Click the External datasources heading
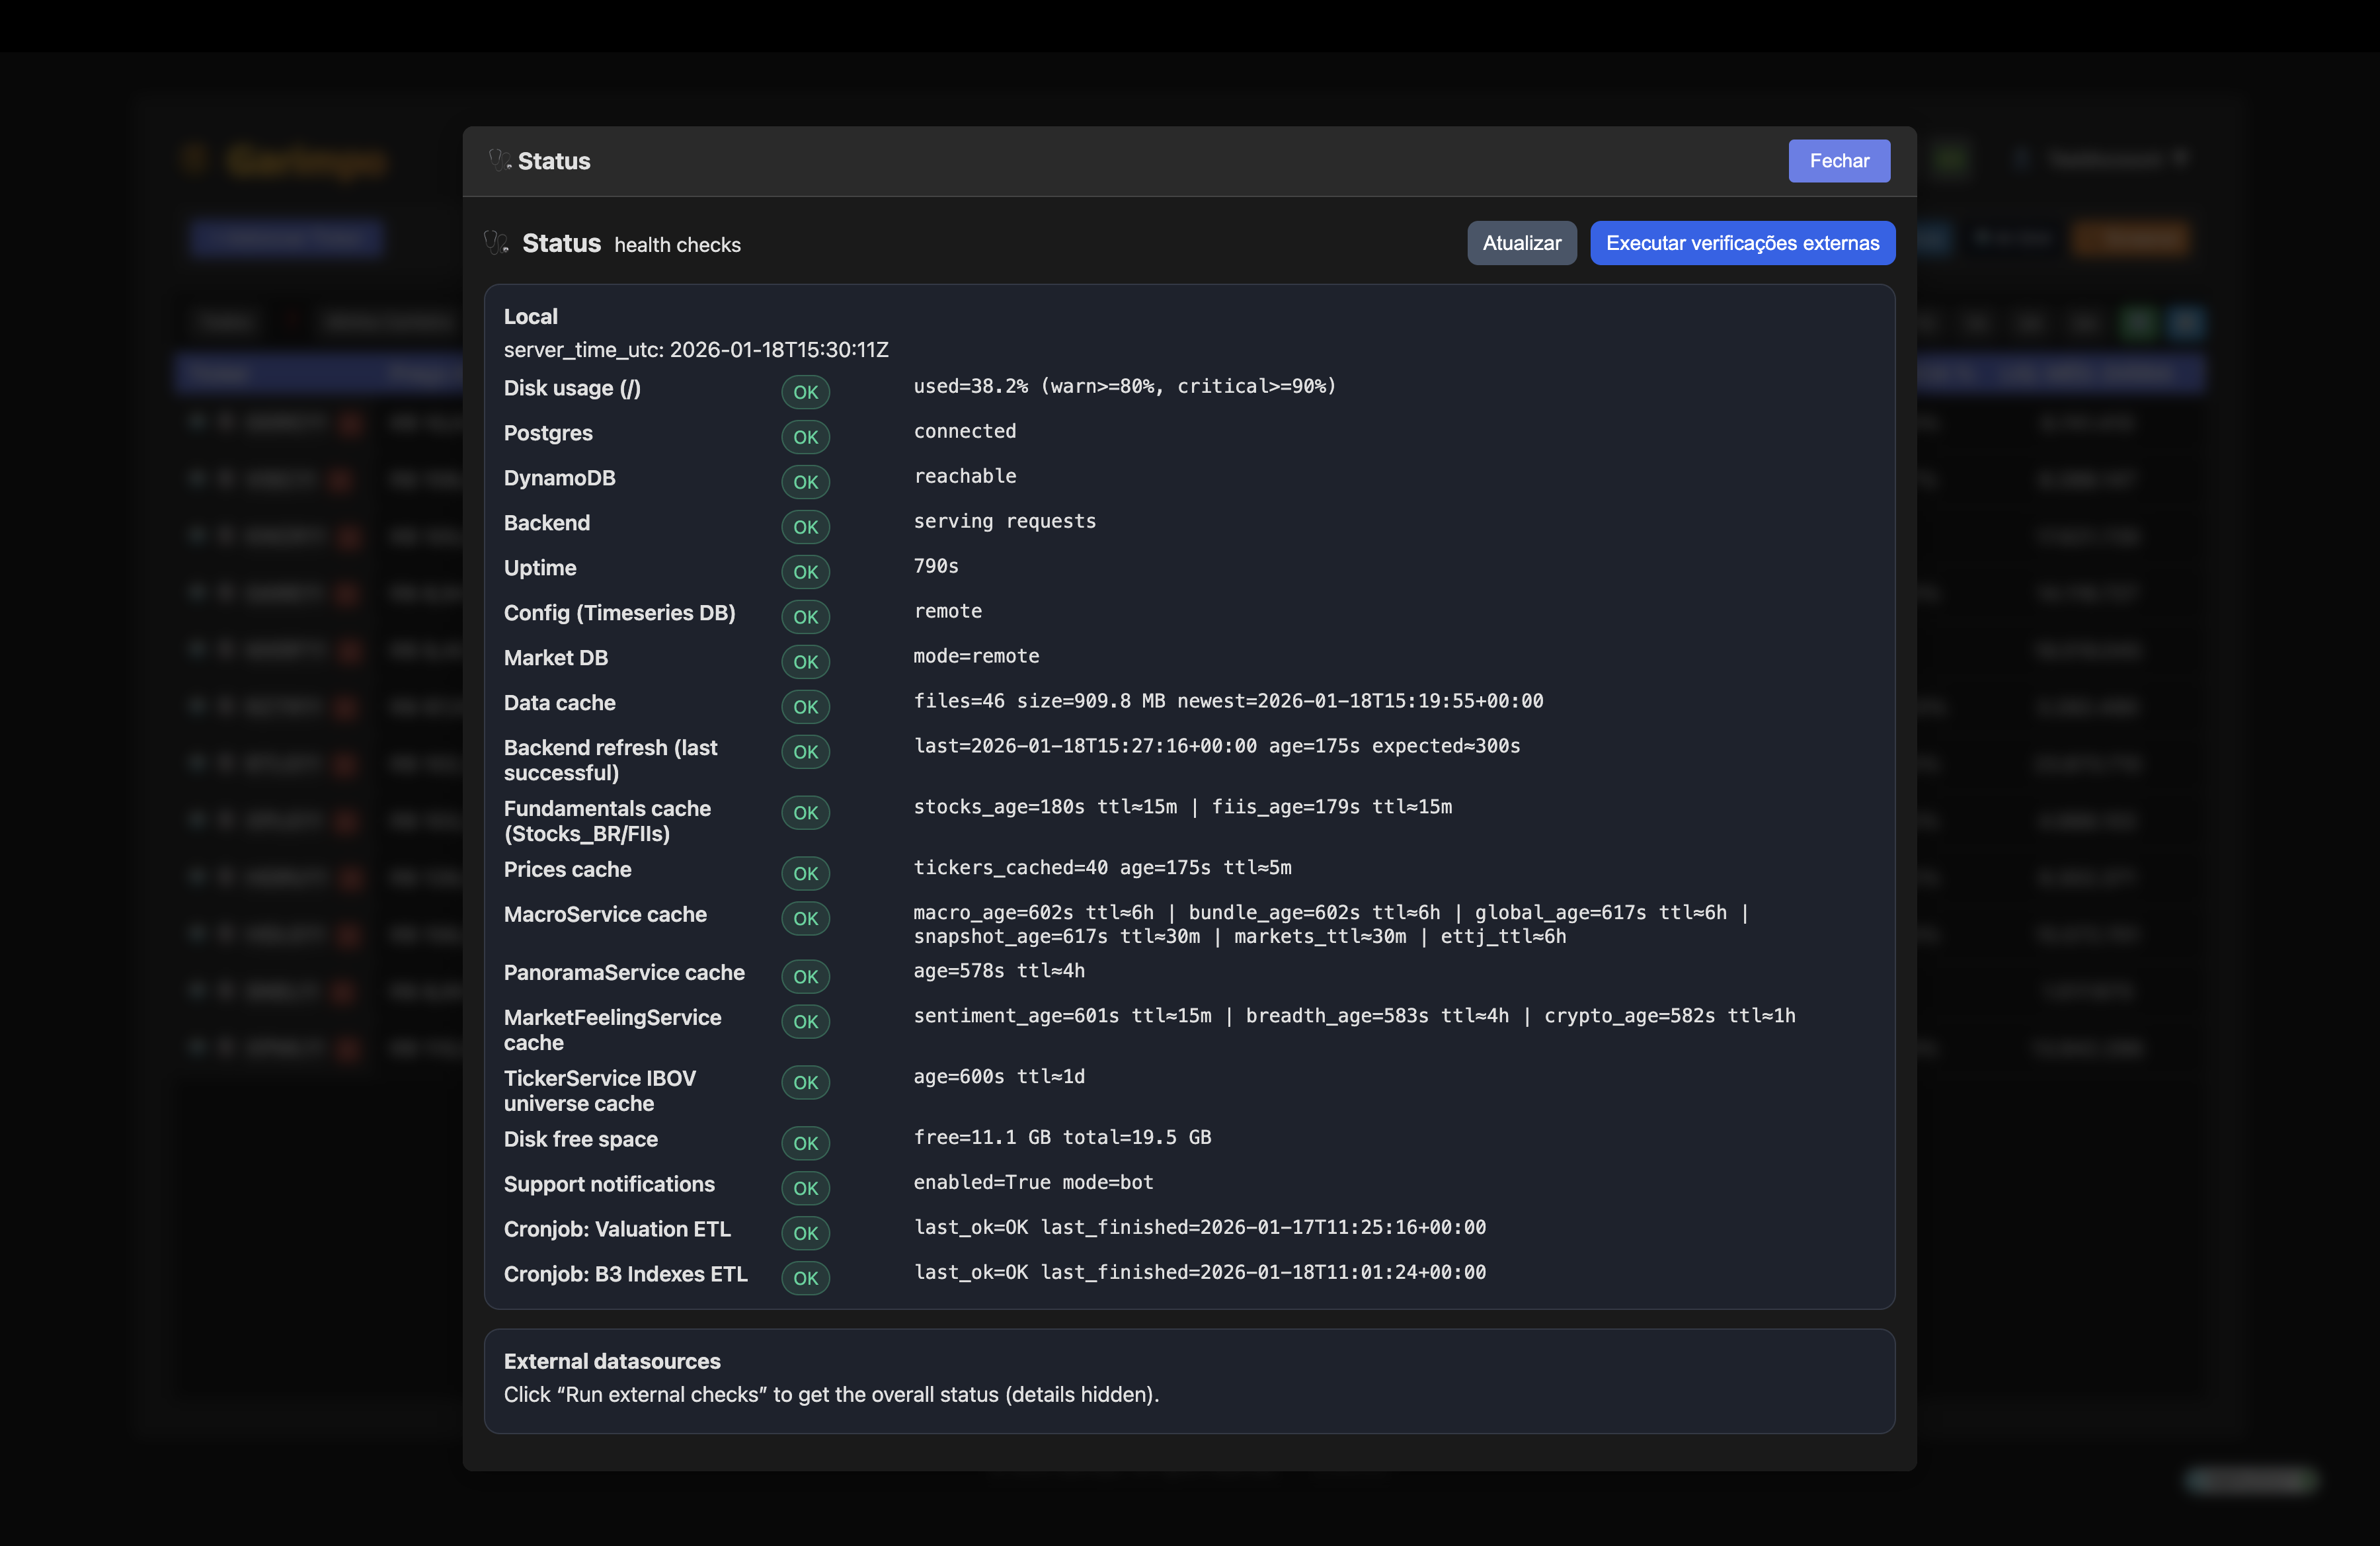The width and height of the screenshot is (2380, 1546). point(612,1361)
